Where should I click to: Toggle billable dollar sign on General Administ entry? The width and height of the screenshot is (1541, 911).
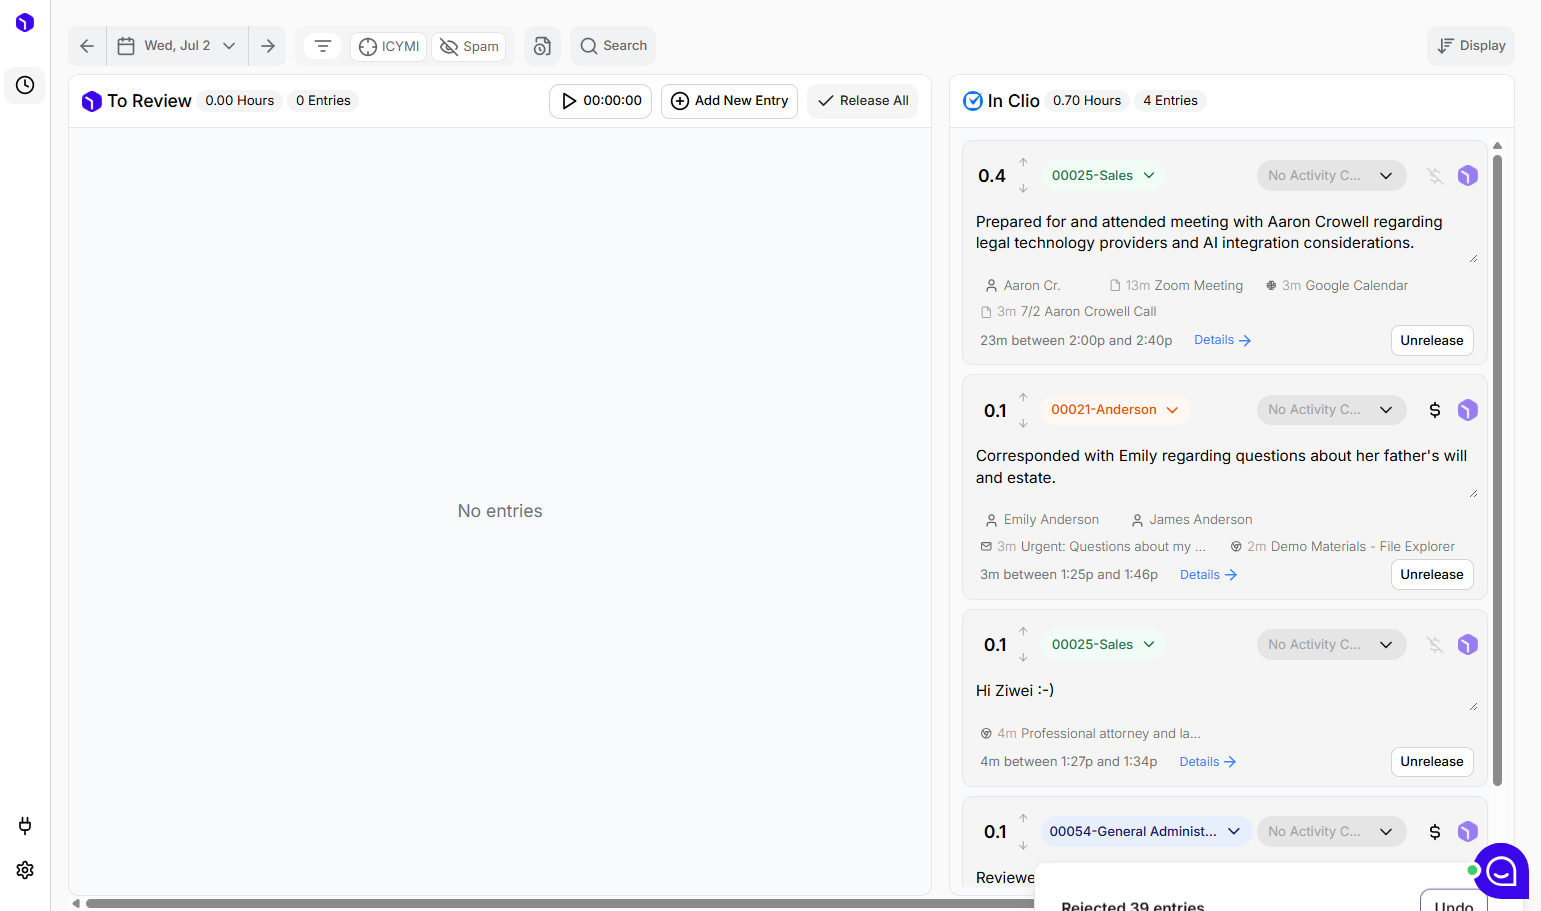(x=1435, y=832)
